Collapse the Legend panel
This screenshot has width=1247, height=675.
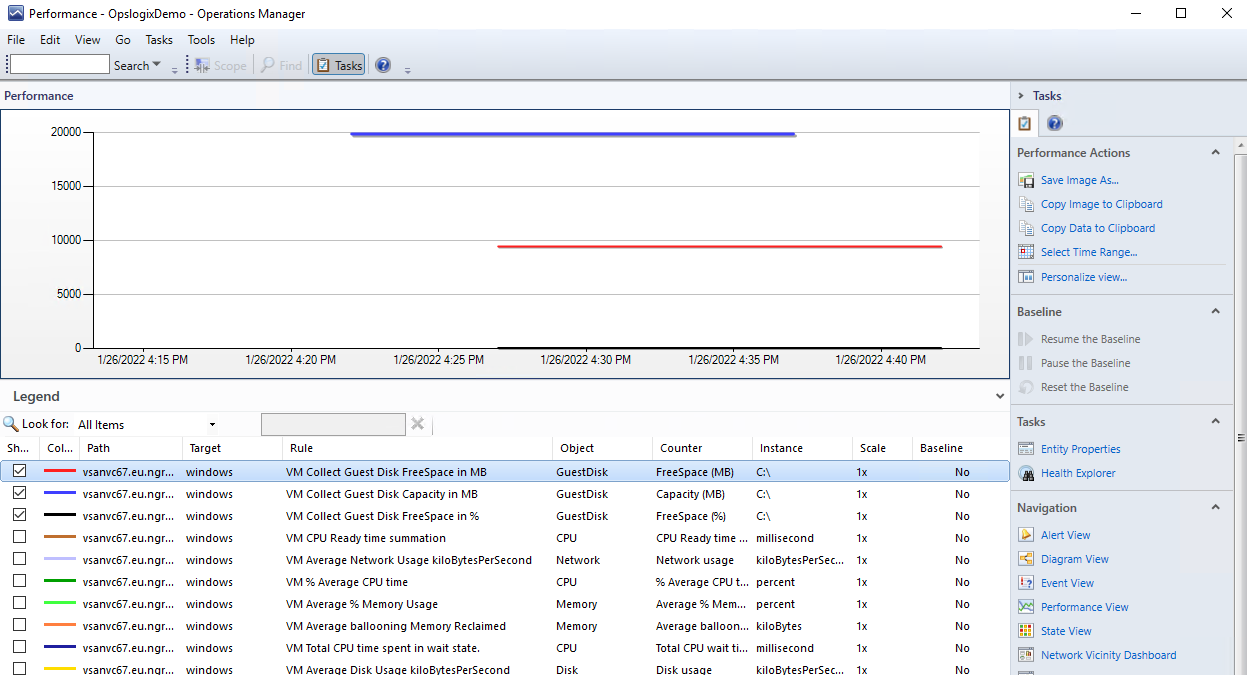(1000, 397)
